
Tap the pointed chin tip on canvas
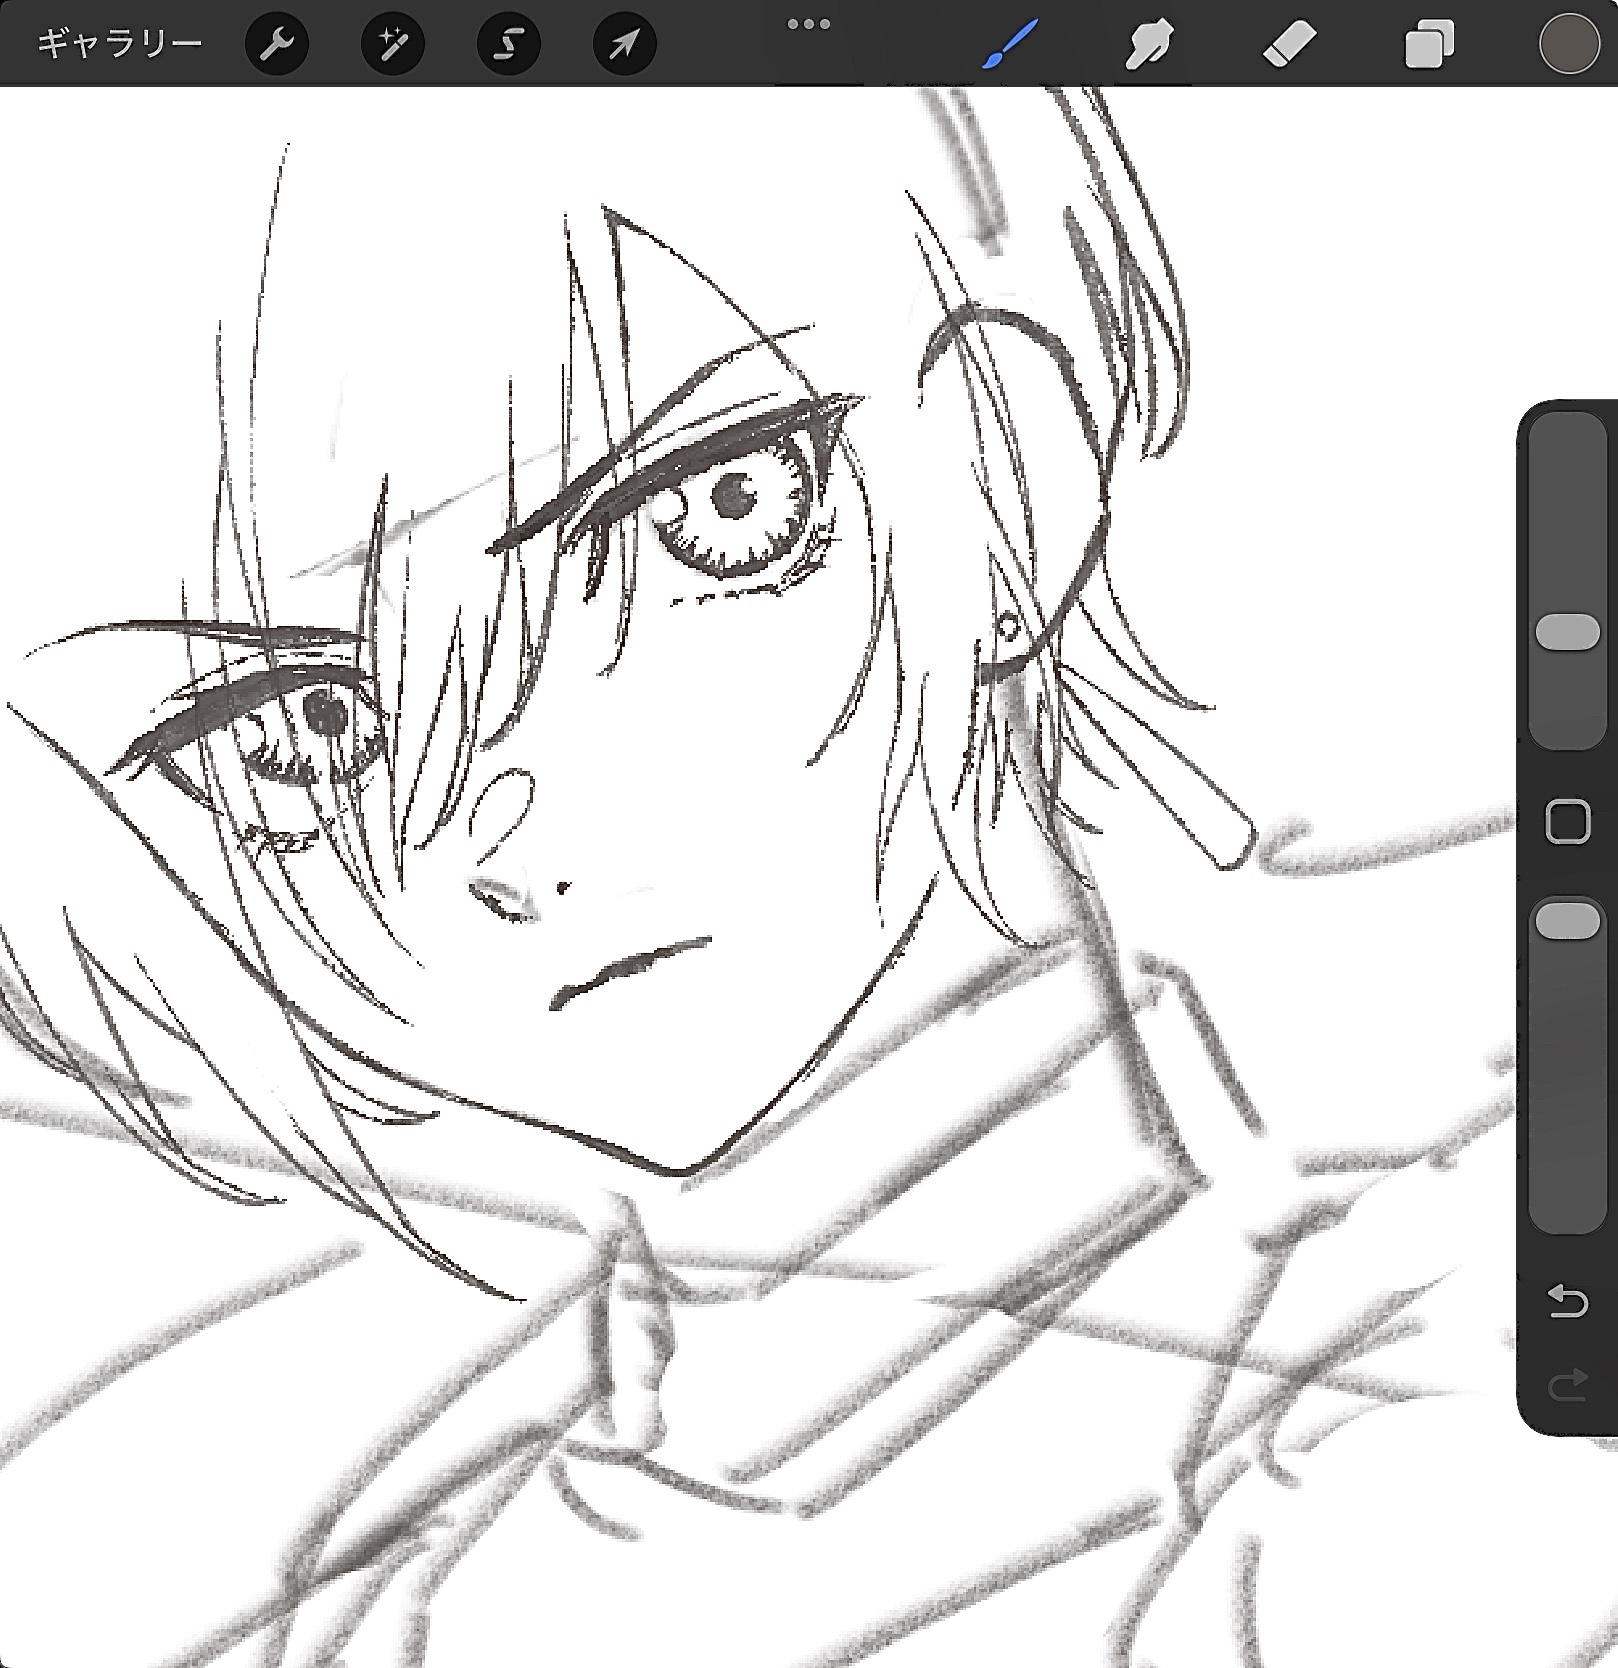tap(678, 1168)
